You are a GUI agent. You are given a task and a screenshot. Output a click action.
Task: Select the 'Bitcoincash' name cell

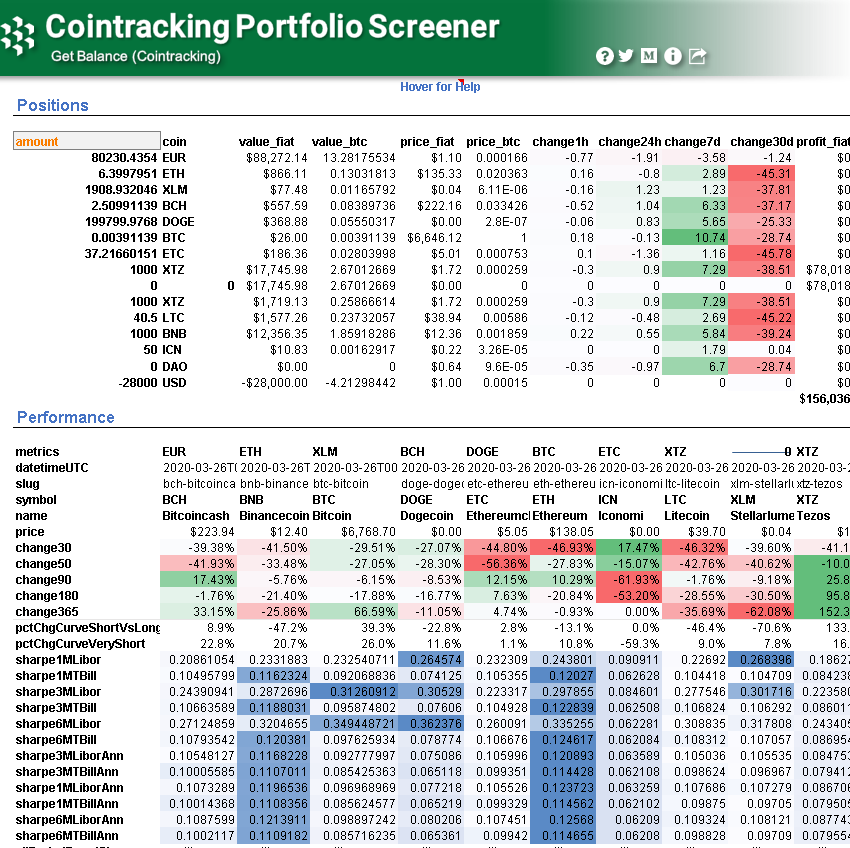196,516
